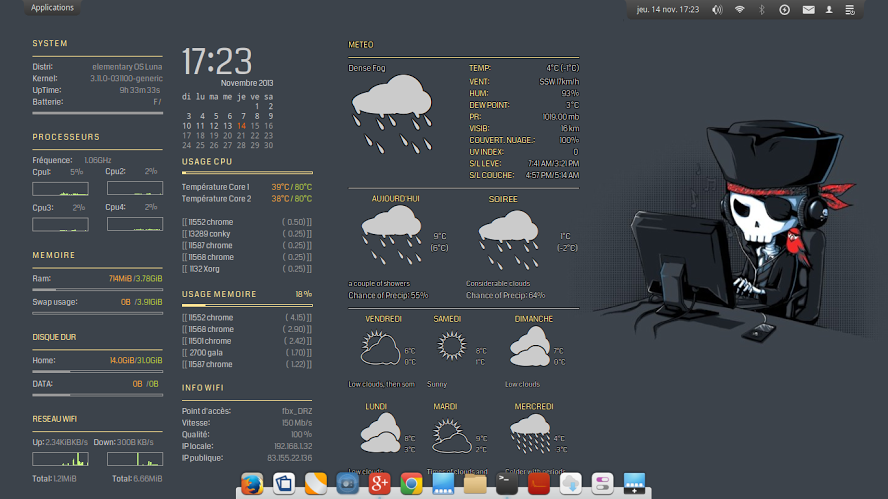Click the Fréquence '1.06GHz' value
Screen dimensions: 888x499
97,160
